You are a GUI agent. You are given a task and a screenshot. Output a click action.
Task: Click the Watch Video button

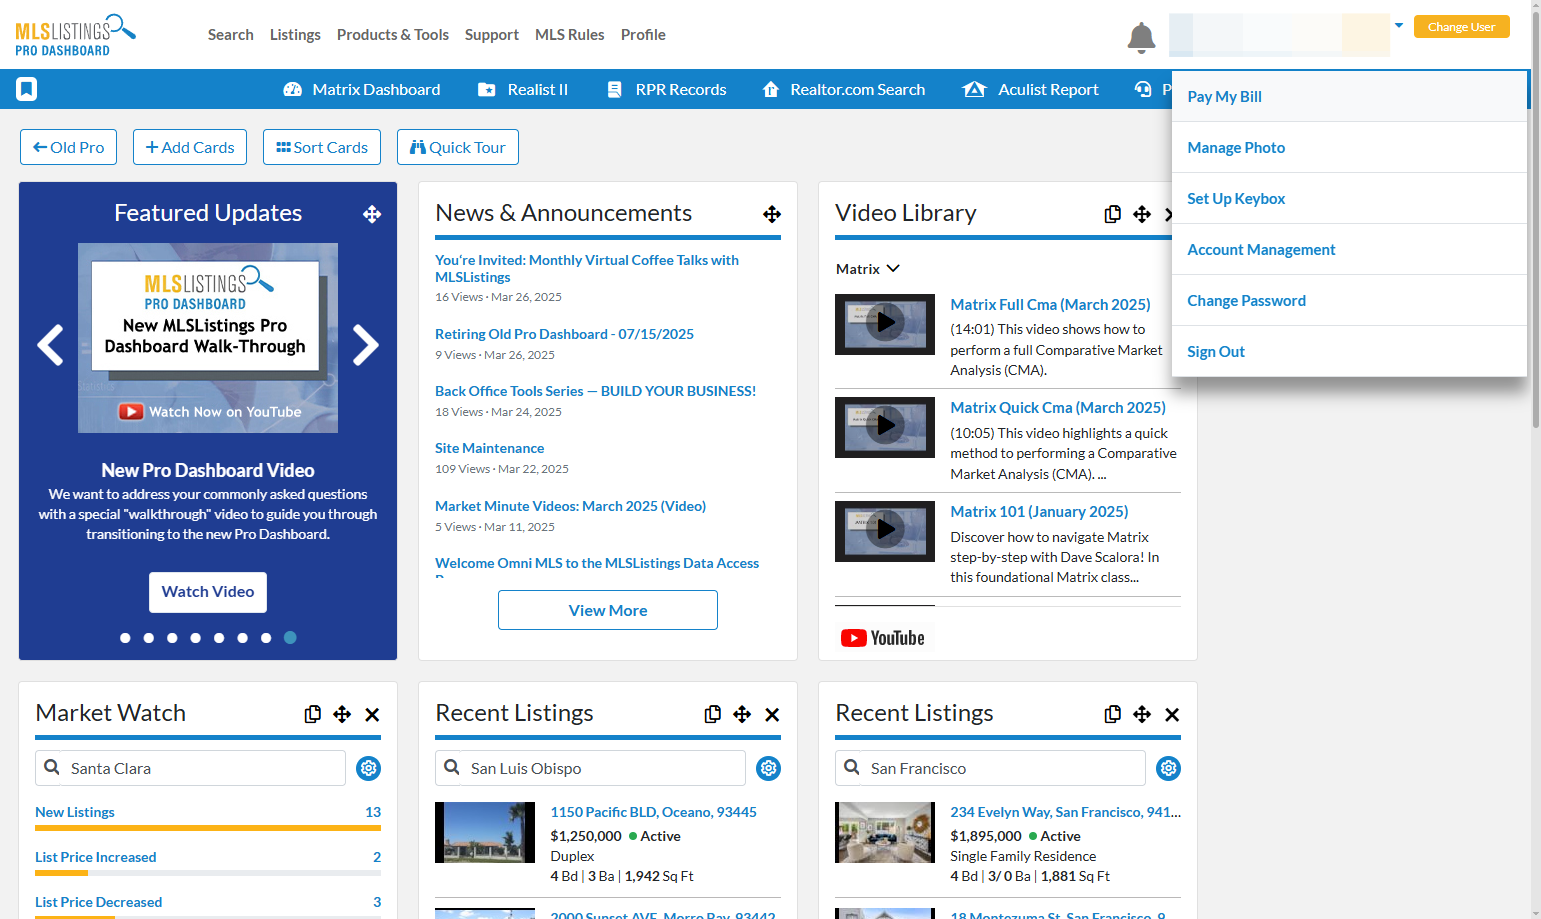coord(208,592)
